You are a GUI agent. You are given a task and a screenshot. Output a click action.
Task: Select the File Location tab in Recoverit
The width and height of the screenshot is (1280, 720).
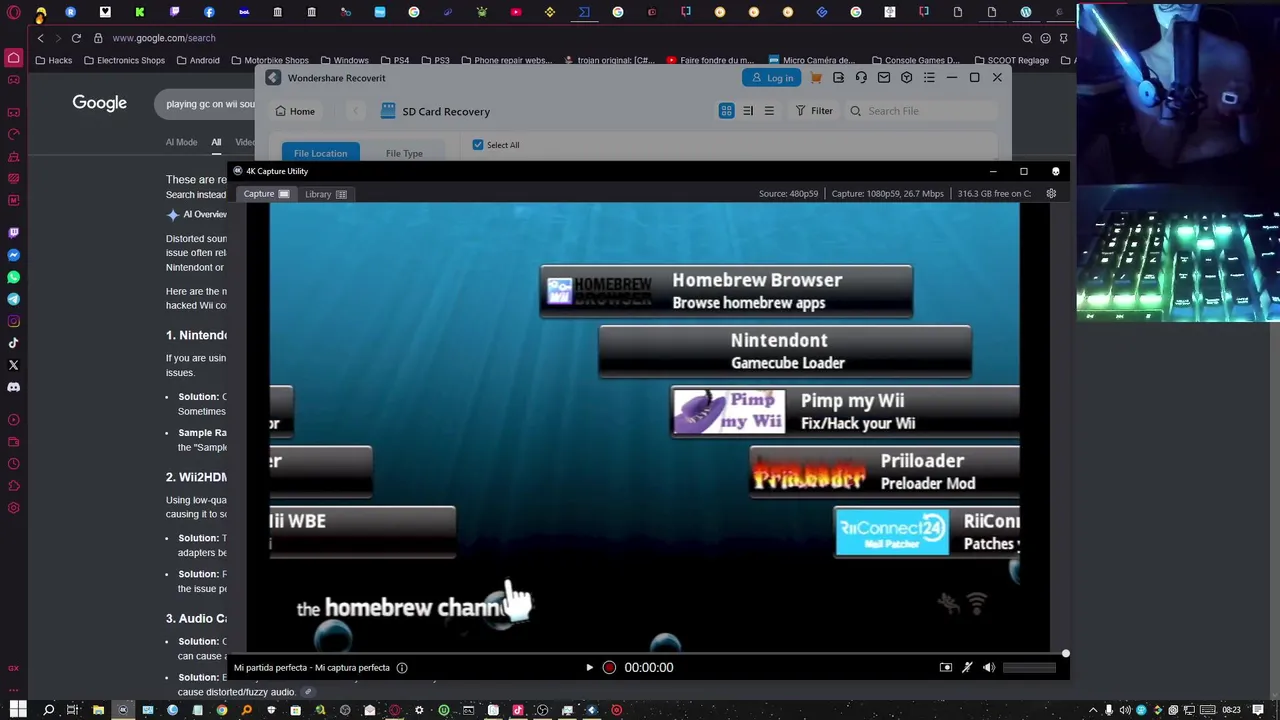coord(320,153)
